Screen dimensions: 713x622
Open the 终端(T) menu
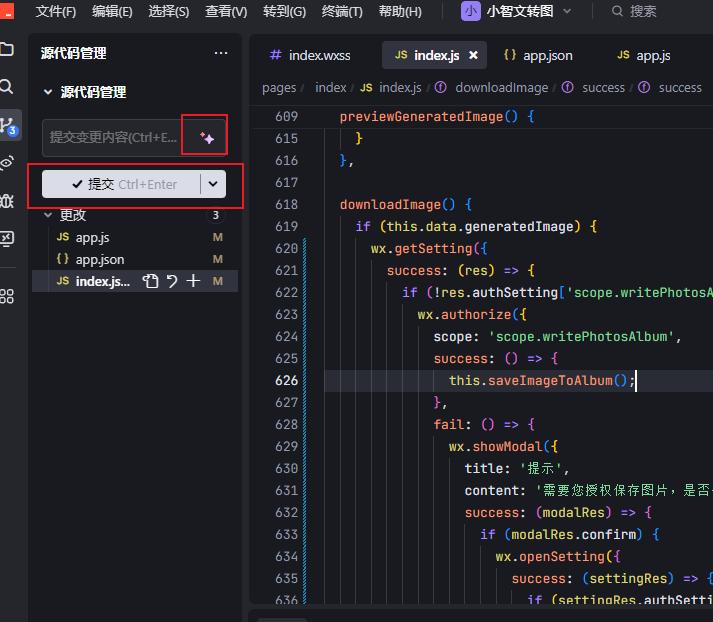pyautogui.click(x=343, y=11)
